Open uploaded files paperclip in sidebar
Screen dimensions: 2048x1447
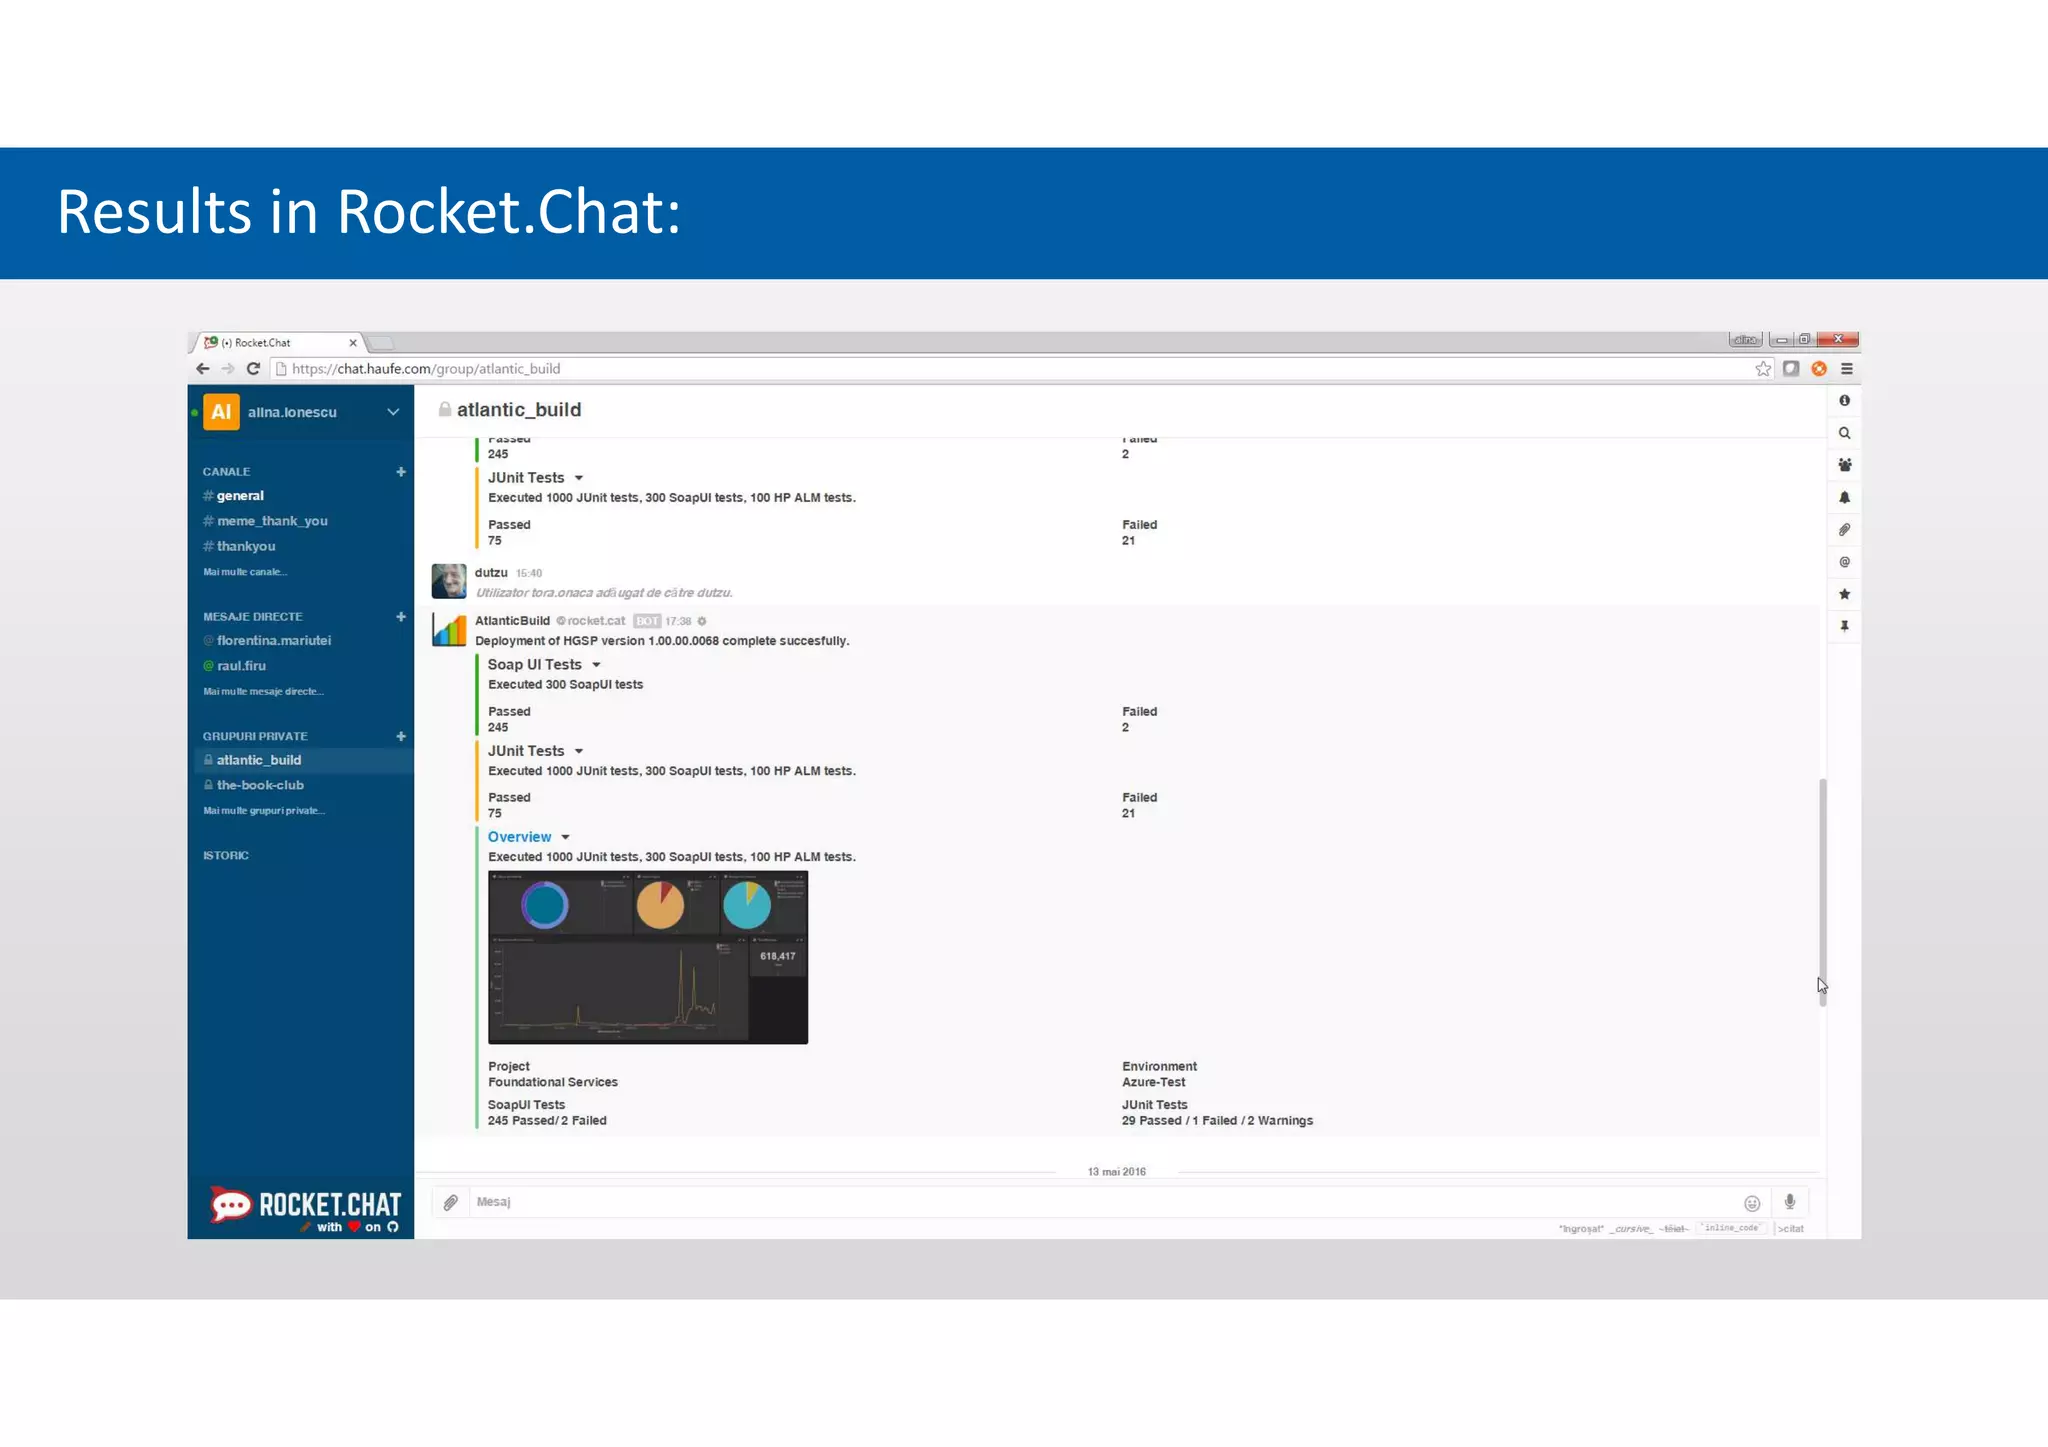point(1844,529)
